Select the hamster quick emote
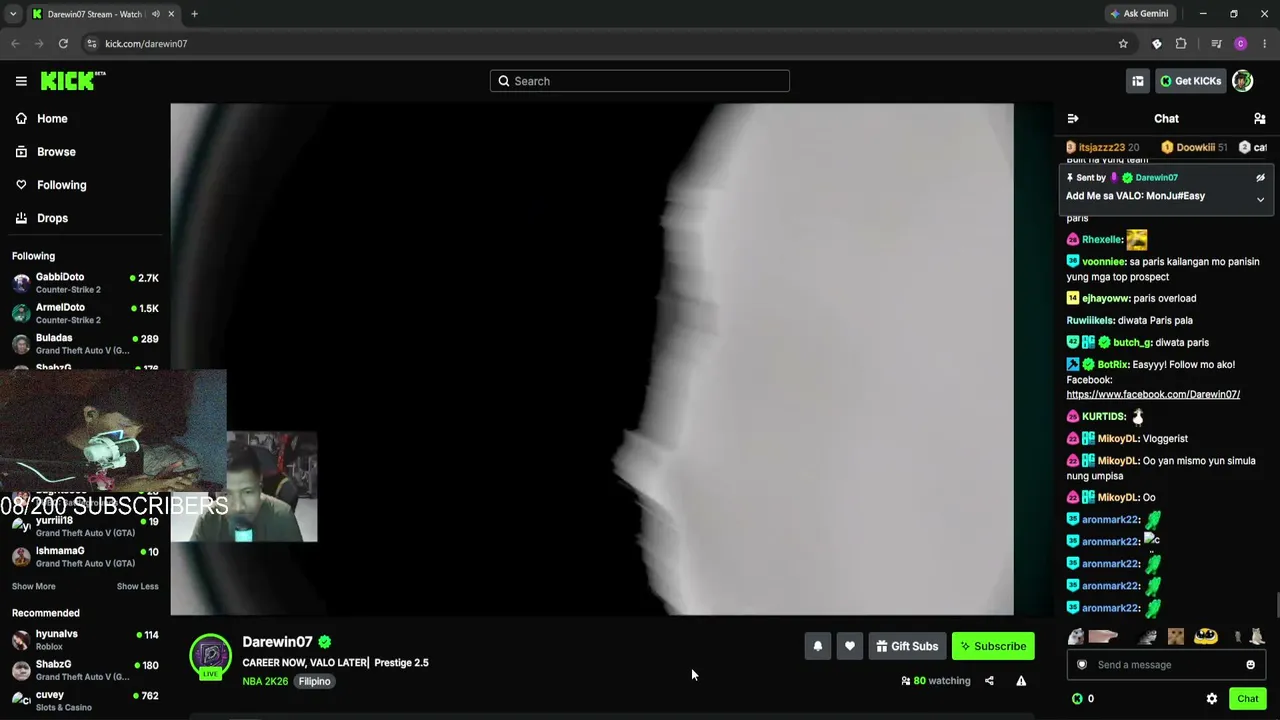1280x720 pixels. (x=1076, y=636)
